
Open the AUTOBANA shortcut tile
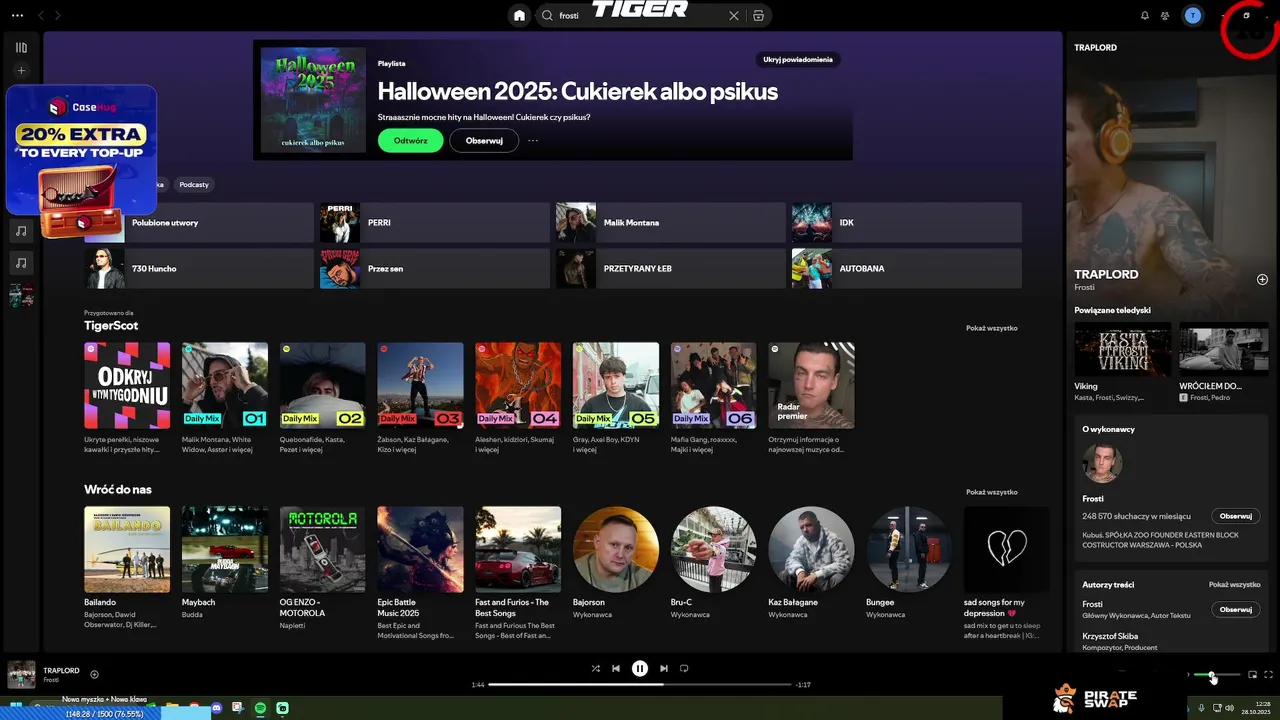click(906, 269)
